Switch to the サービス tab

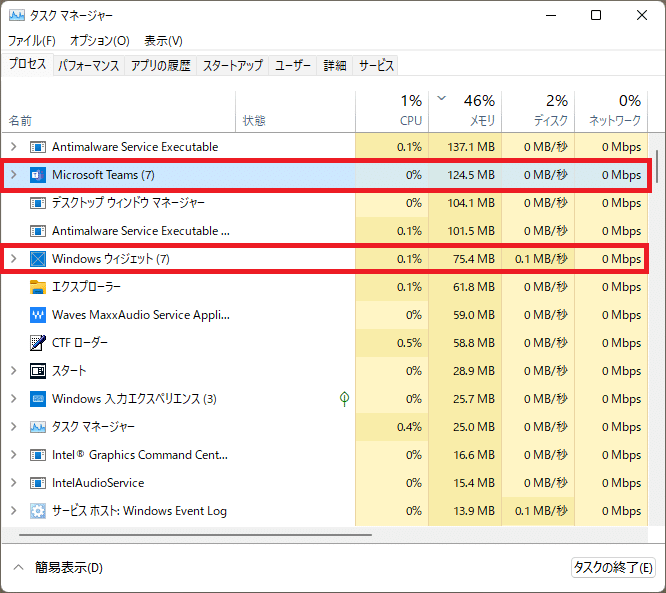point(376,65)
